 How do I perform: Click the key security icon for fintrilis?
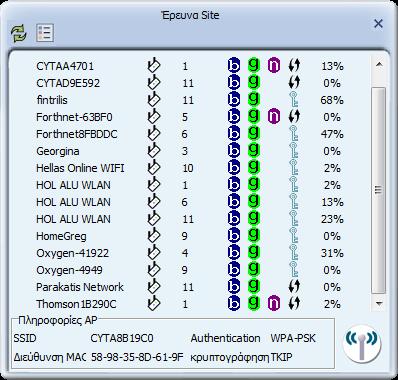click(x=294, y=100)
